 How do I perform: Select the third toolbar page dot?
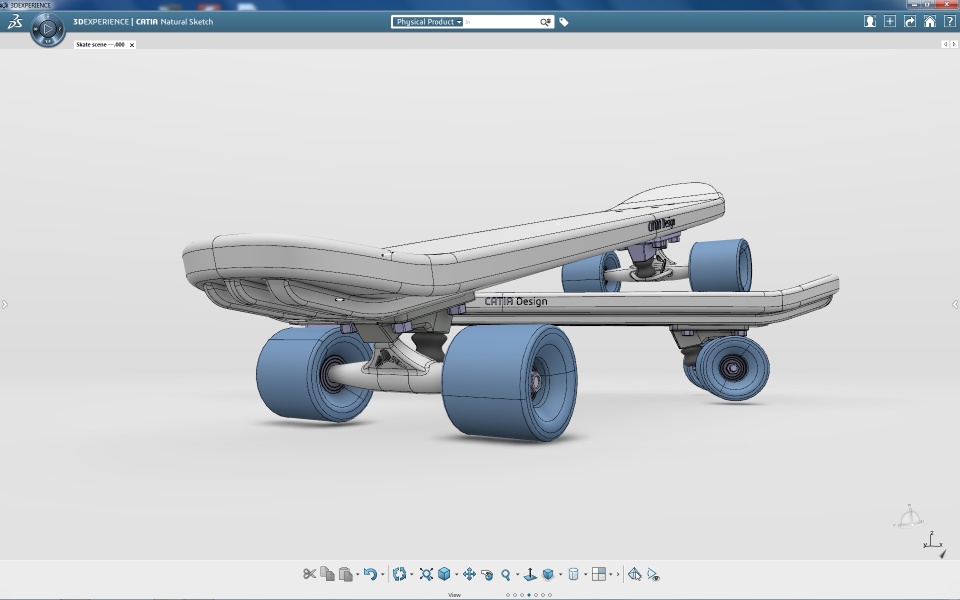point(522,594)
